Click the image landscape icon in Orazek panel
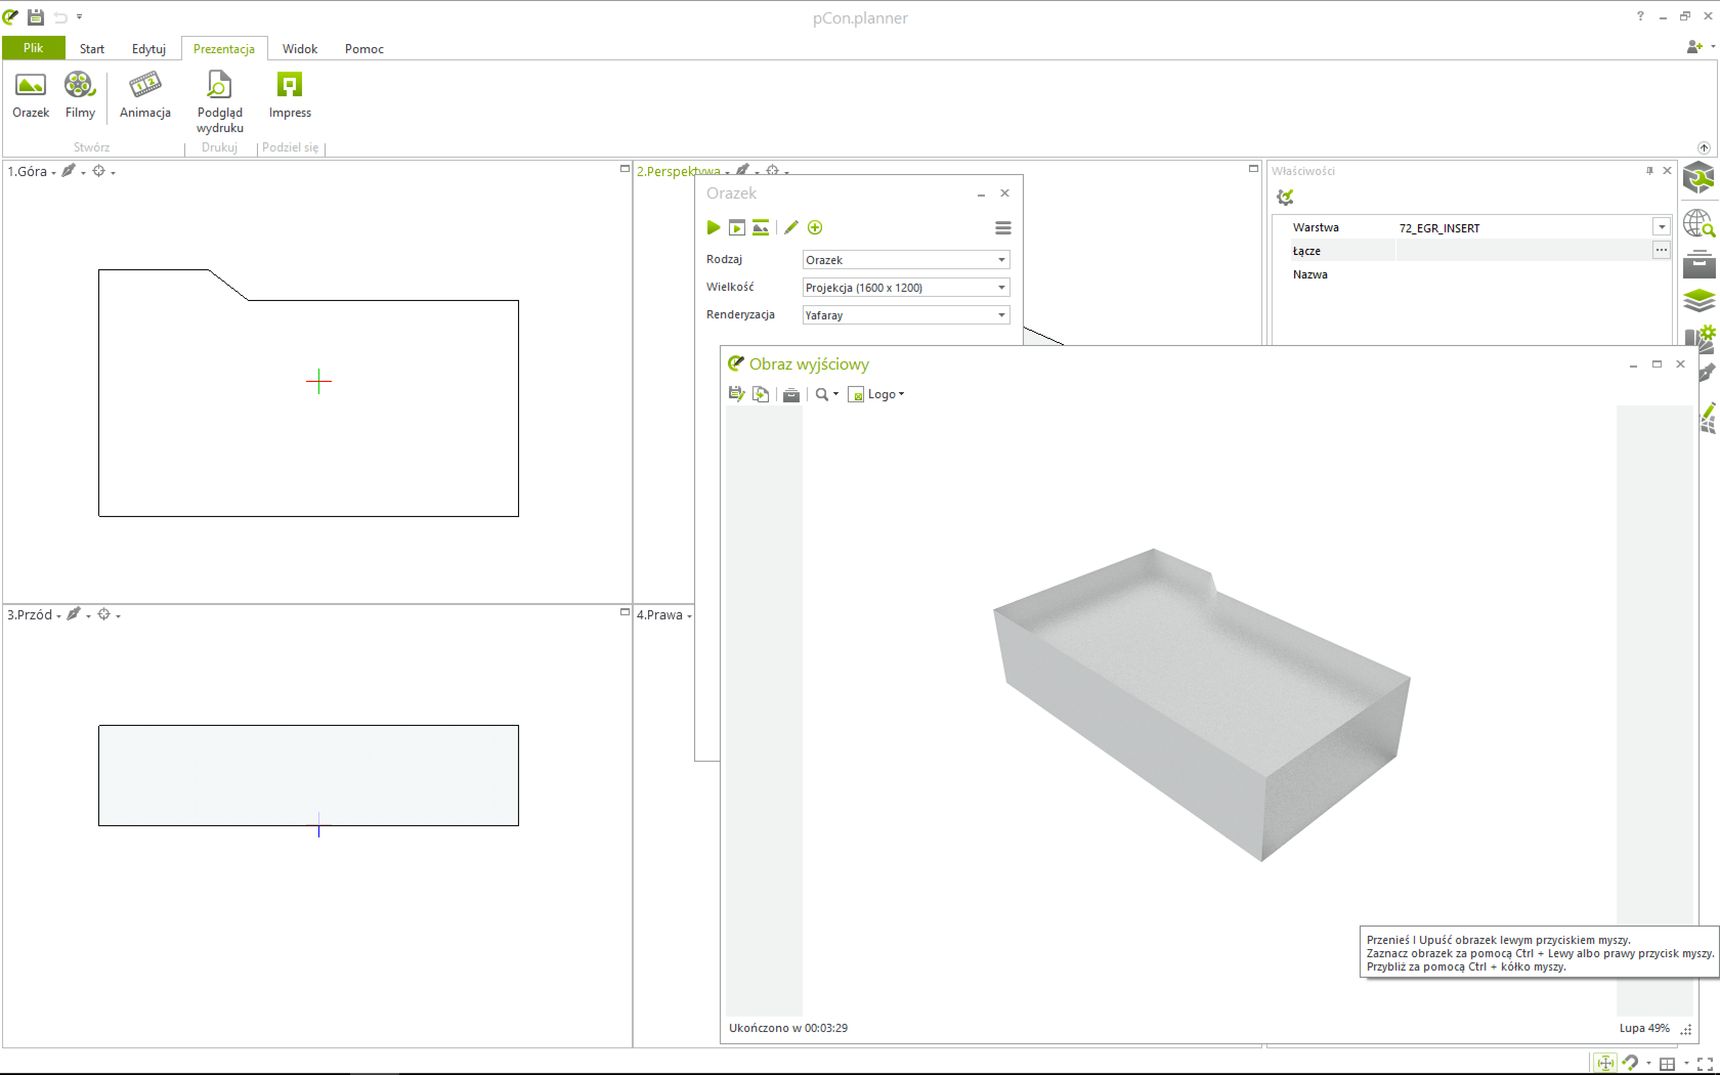The height and width of the screenshot is (1075, 1720). (761, 228)
